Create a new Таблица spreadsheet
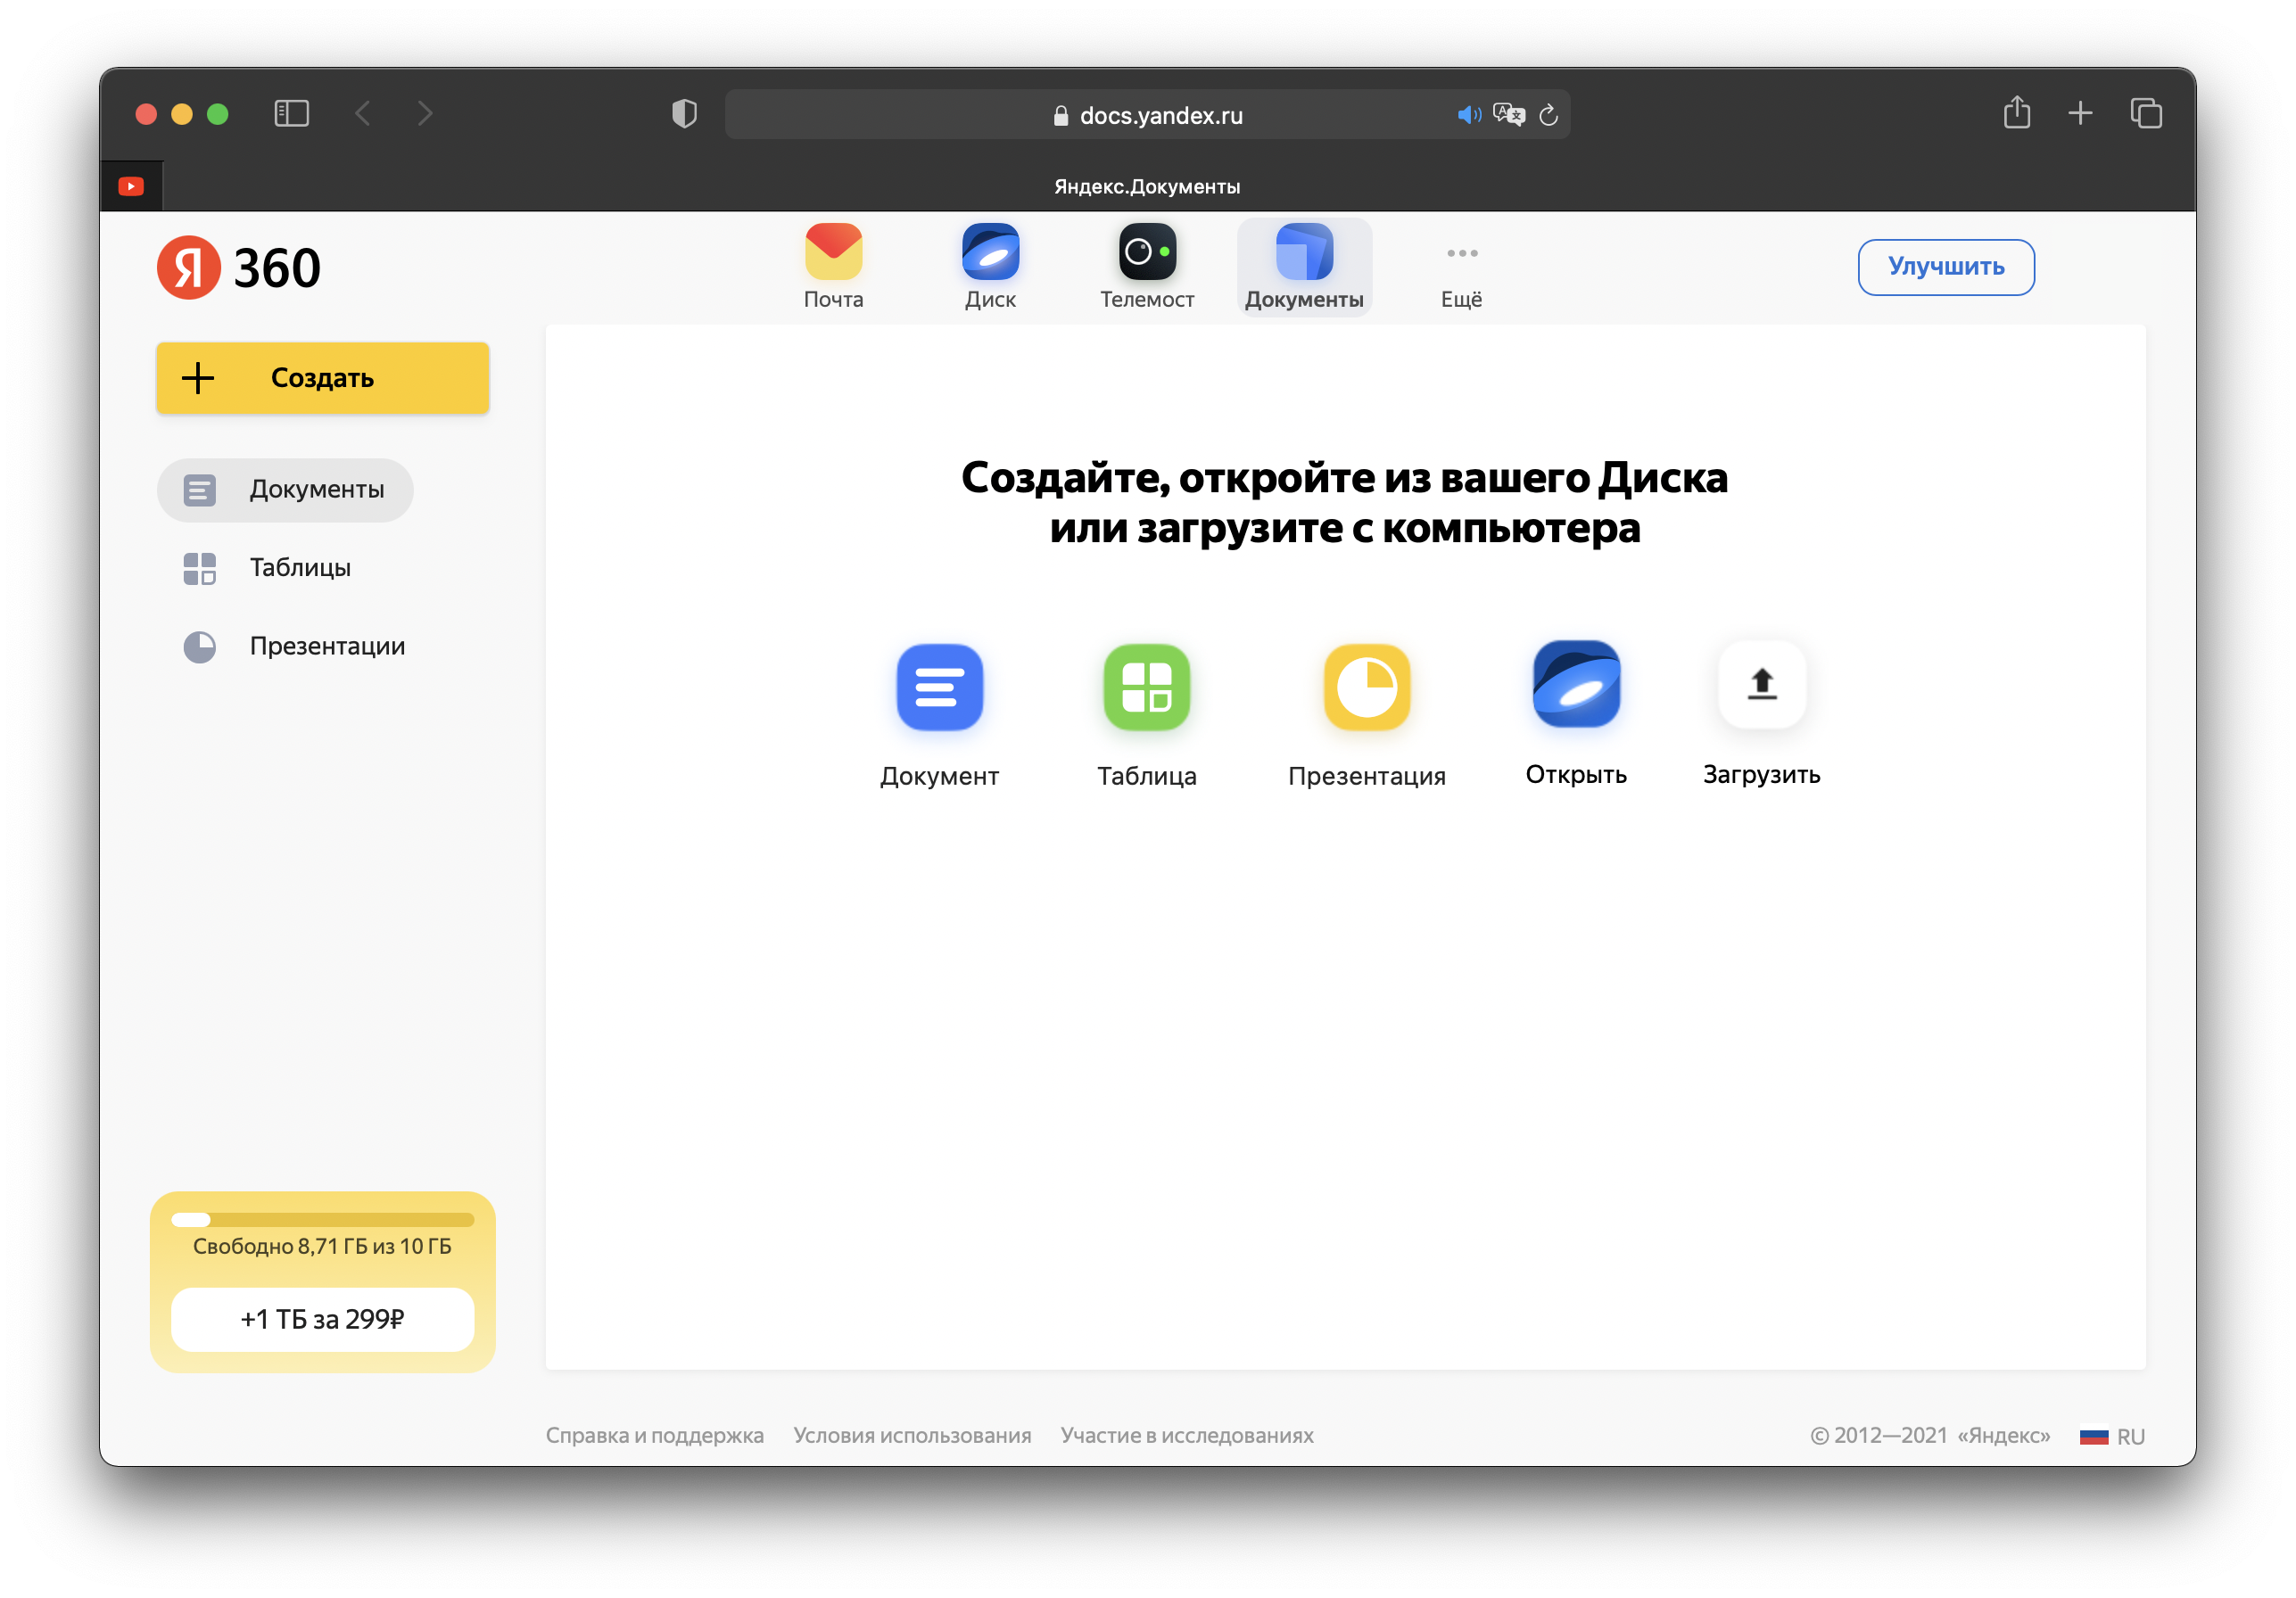The width and height of the screenshot is (2296, 1598). click(x=1146, y=687)
